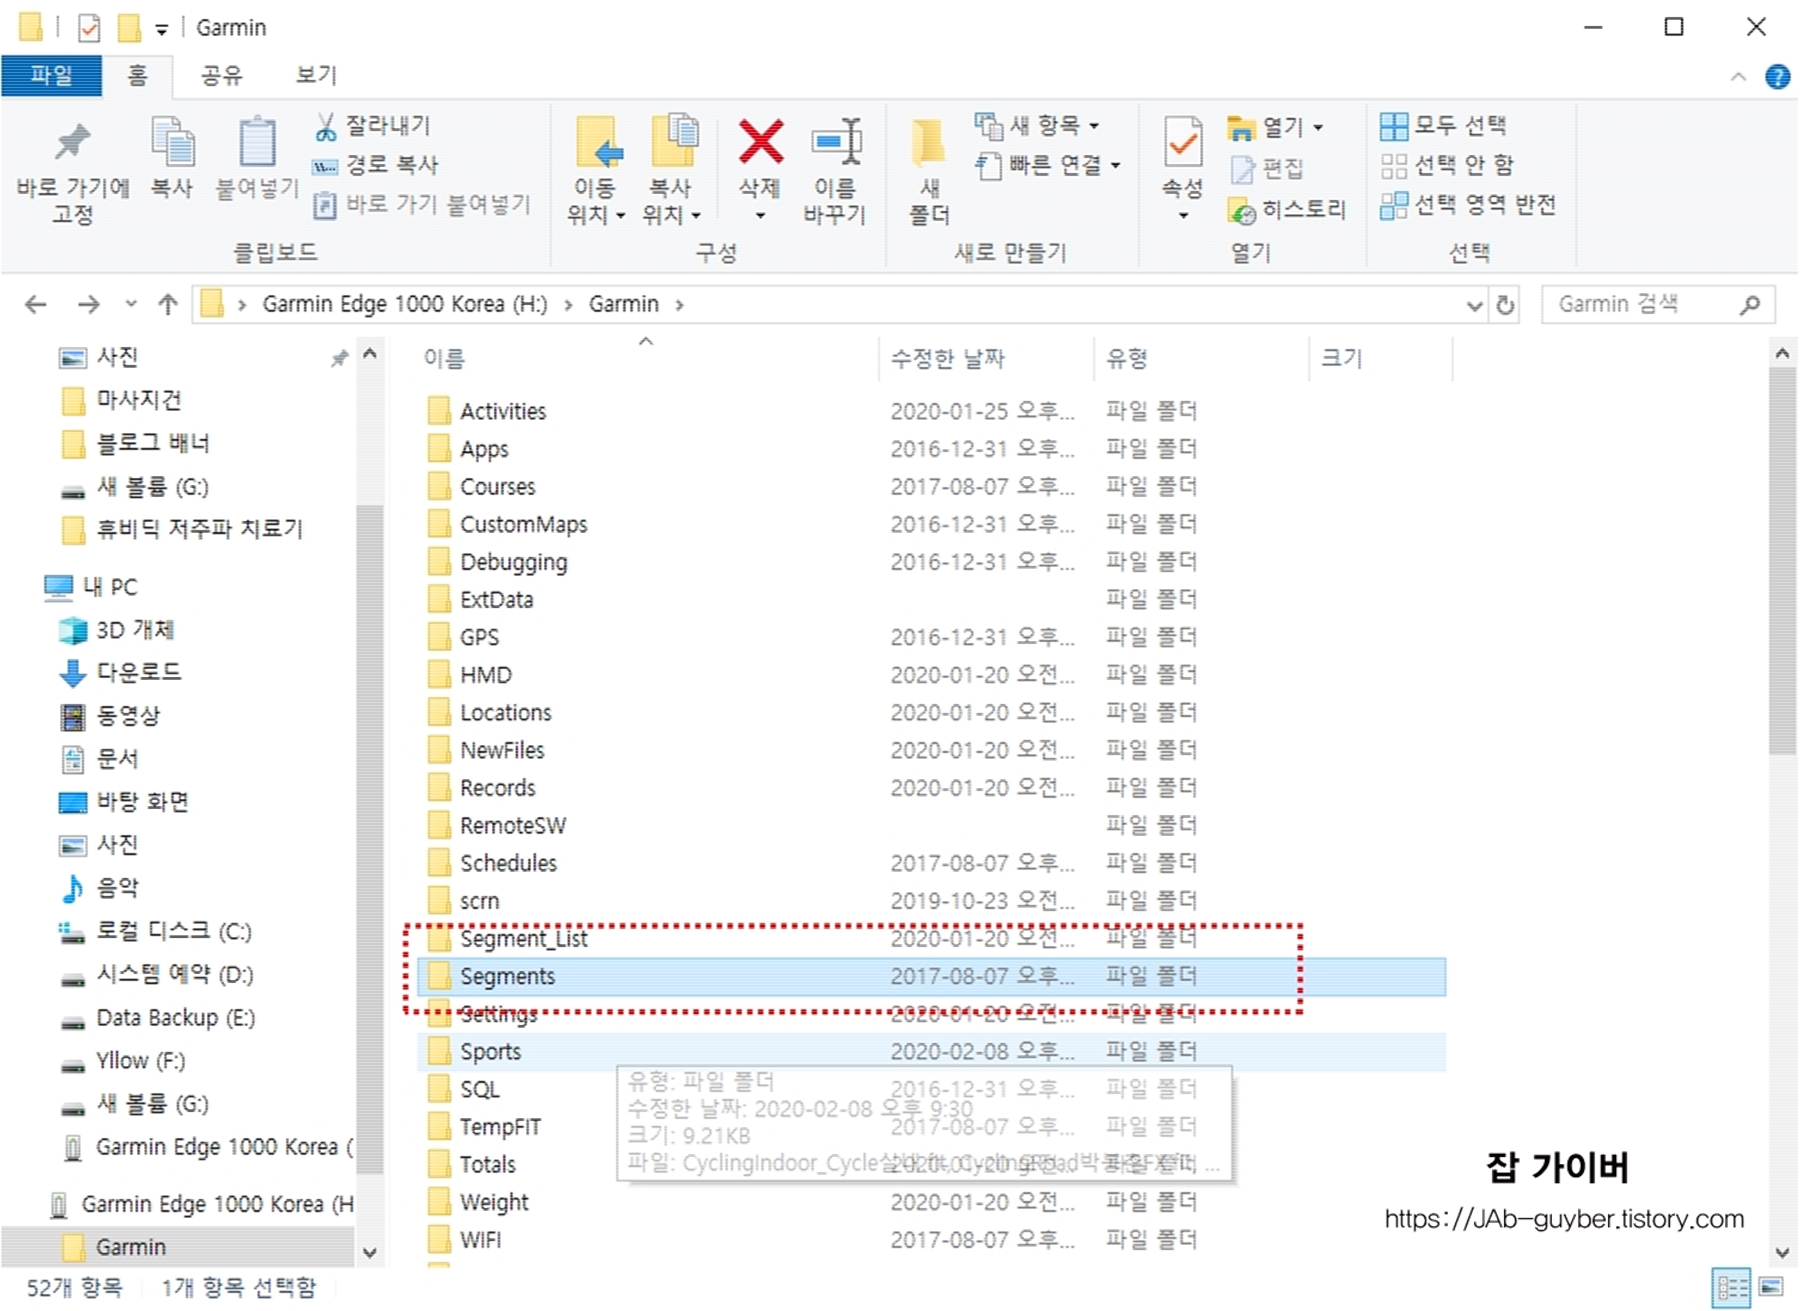1800x1311 pixels.
Task: Switch to large icons view layout
Action: 1771,1287
